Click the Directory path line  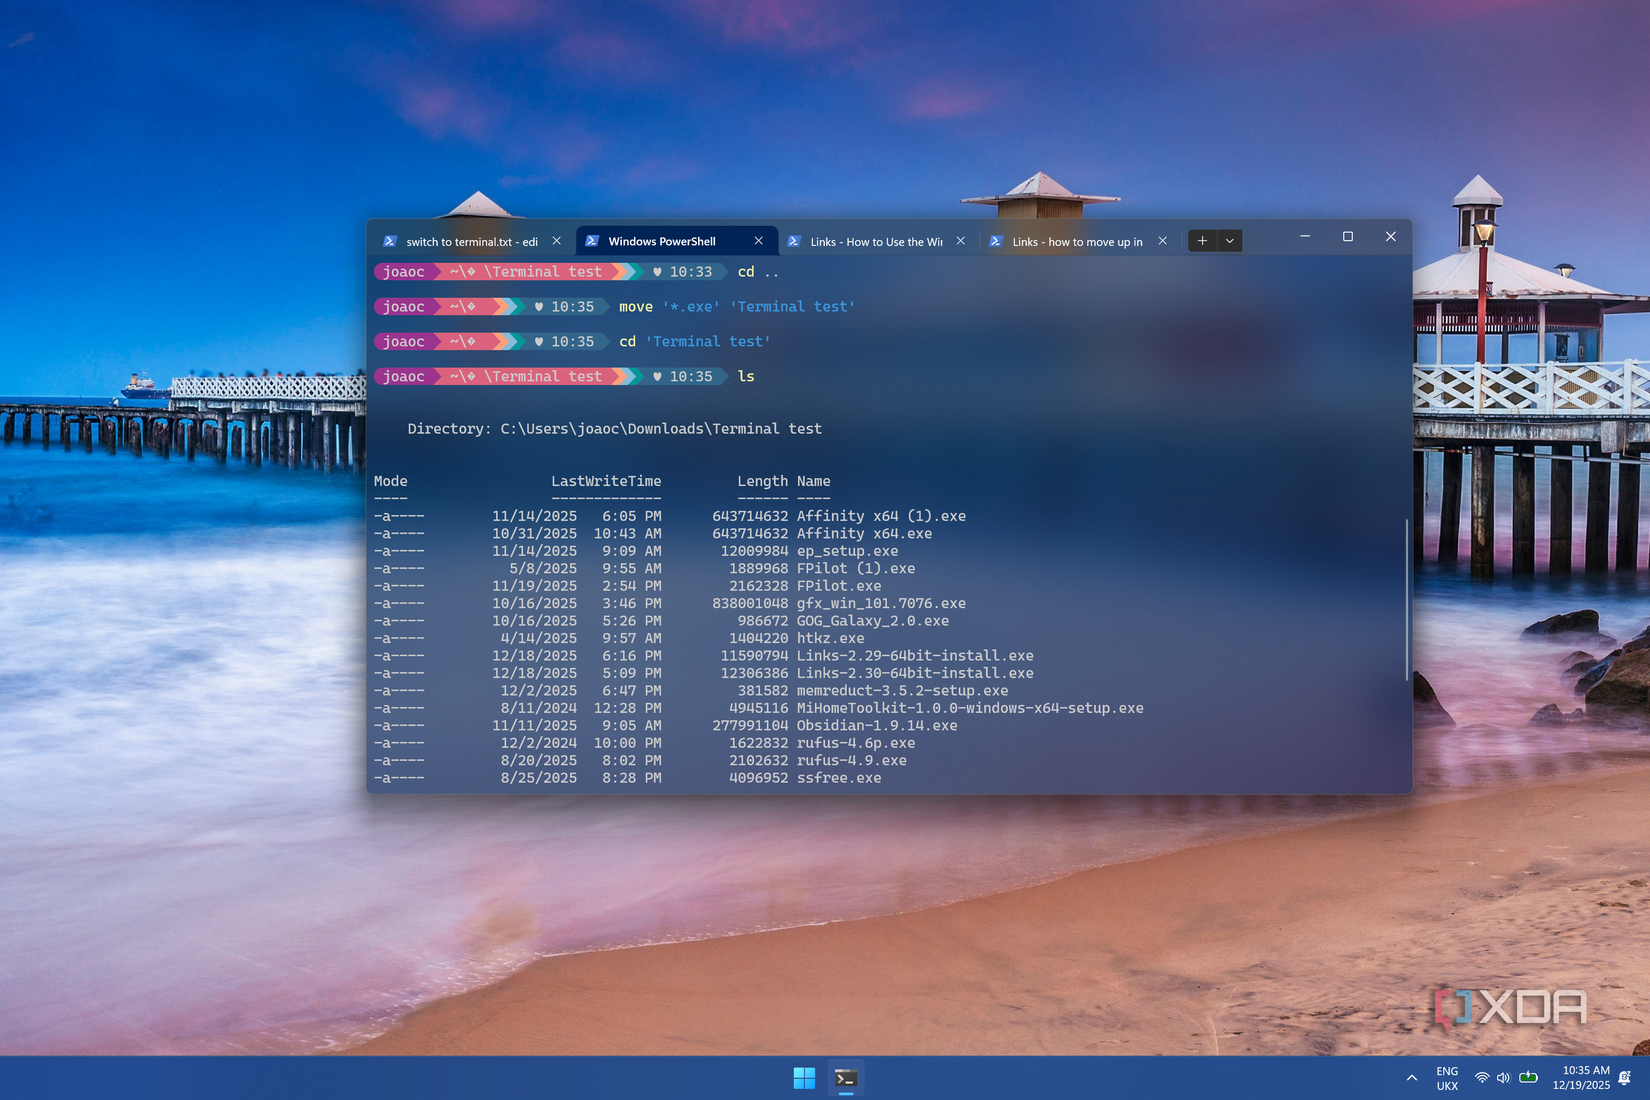[615, 429]
